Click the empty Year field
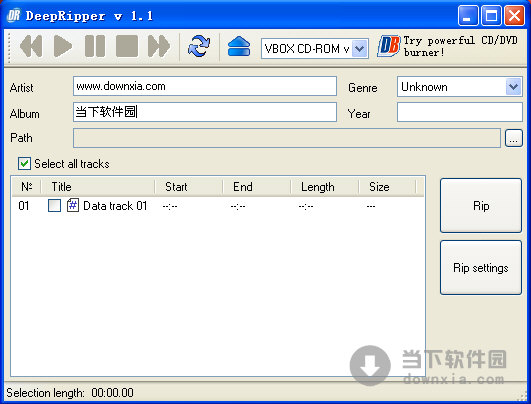 460,112
